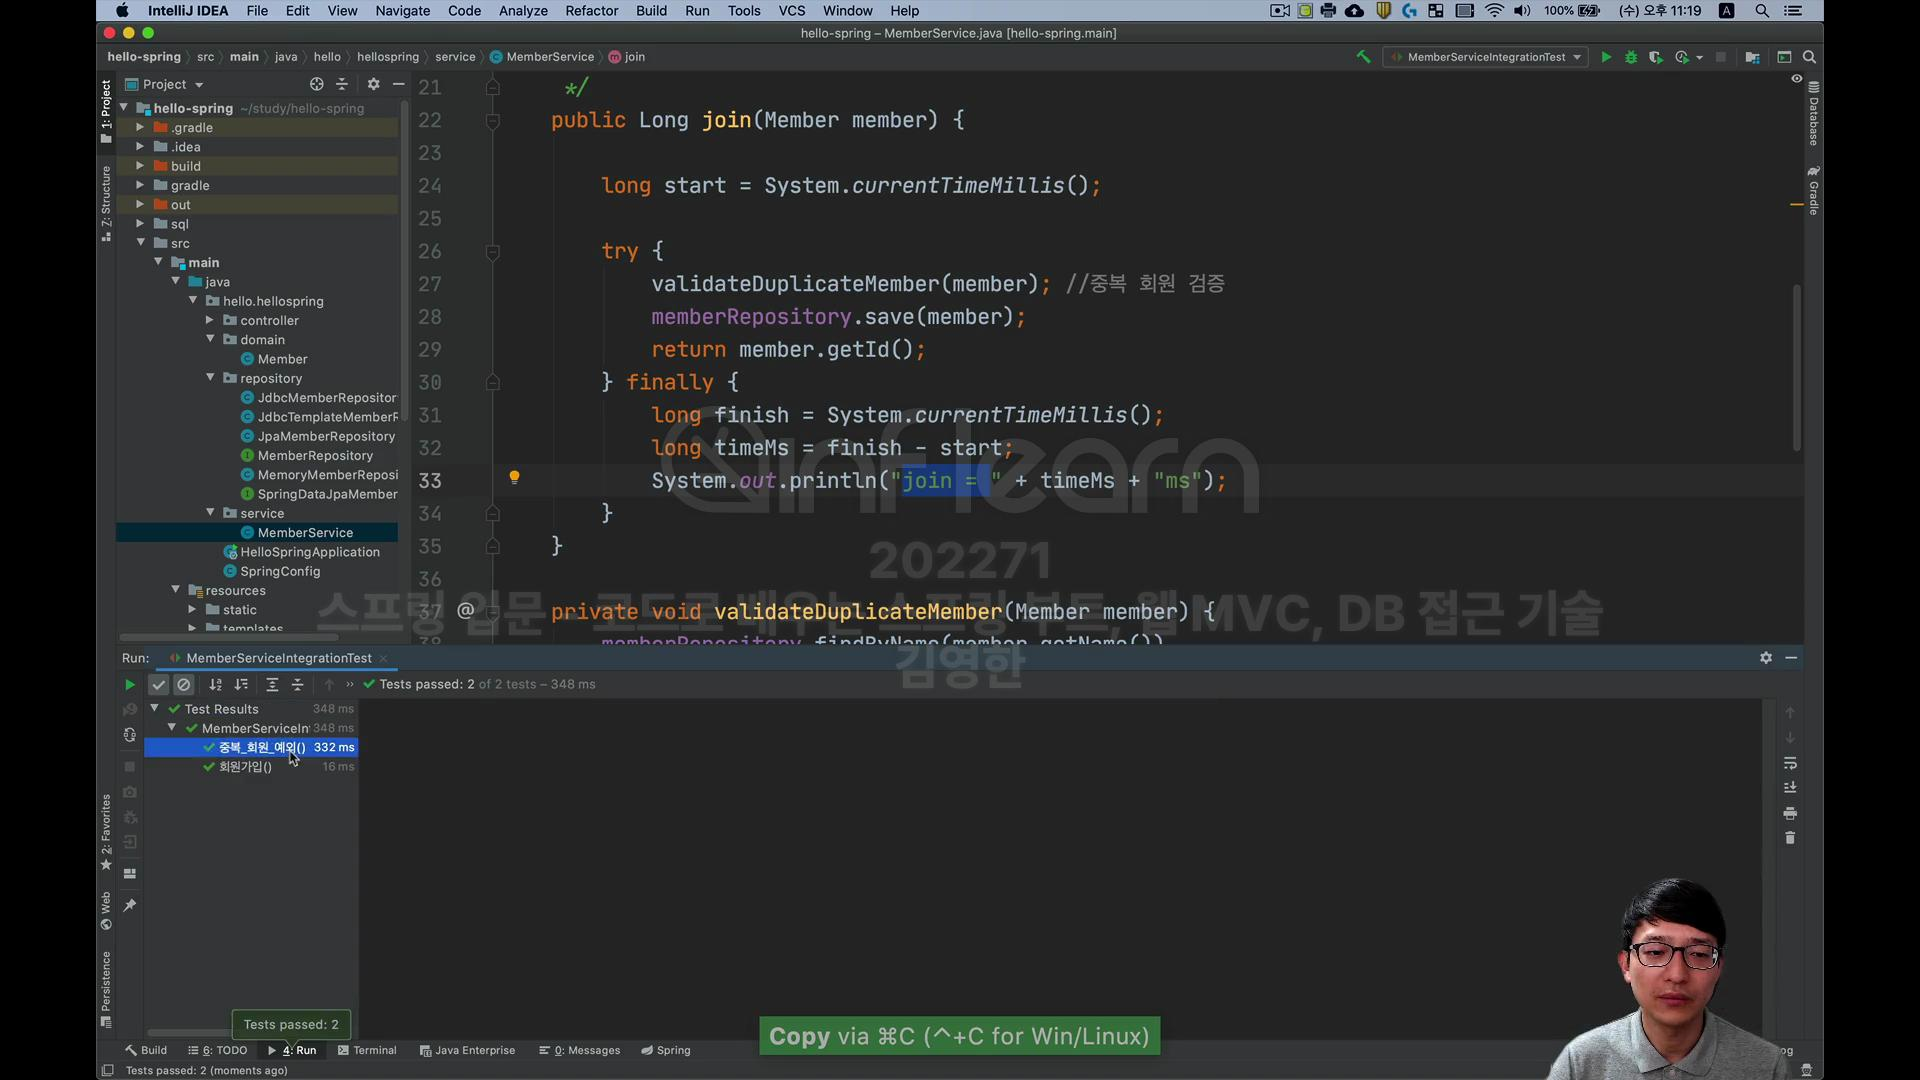Open Run panel settings gear
This screenshot has width=1920, height=1080.
1766,657
